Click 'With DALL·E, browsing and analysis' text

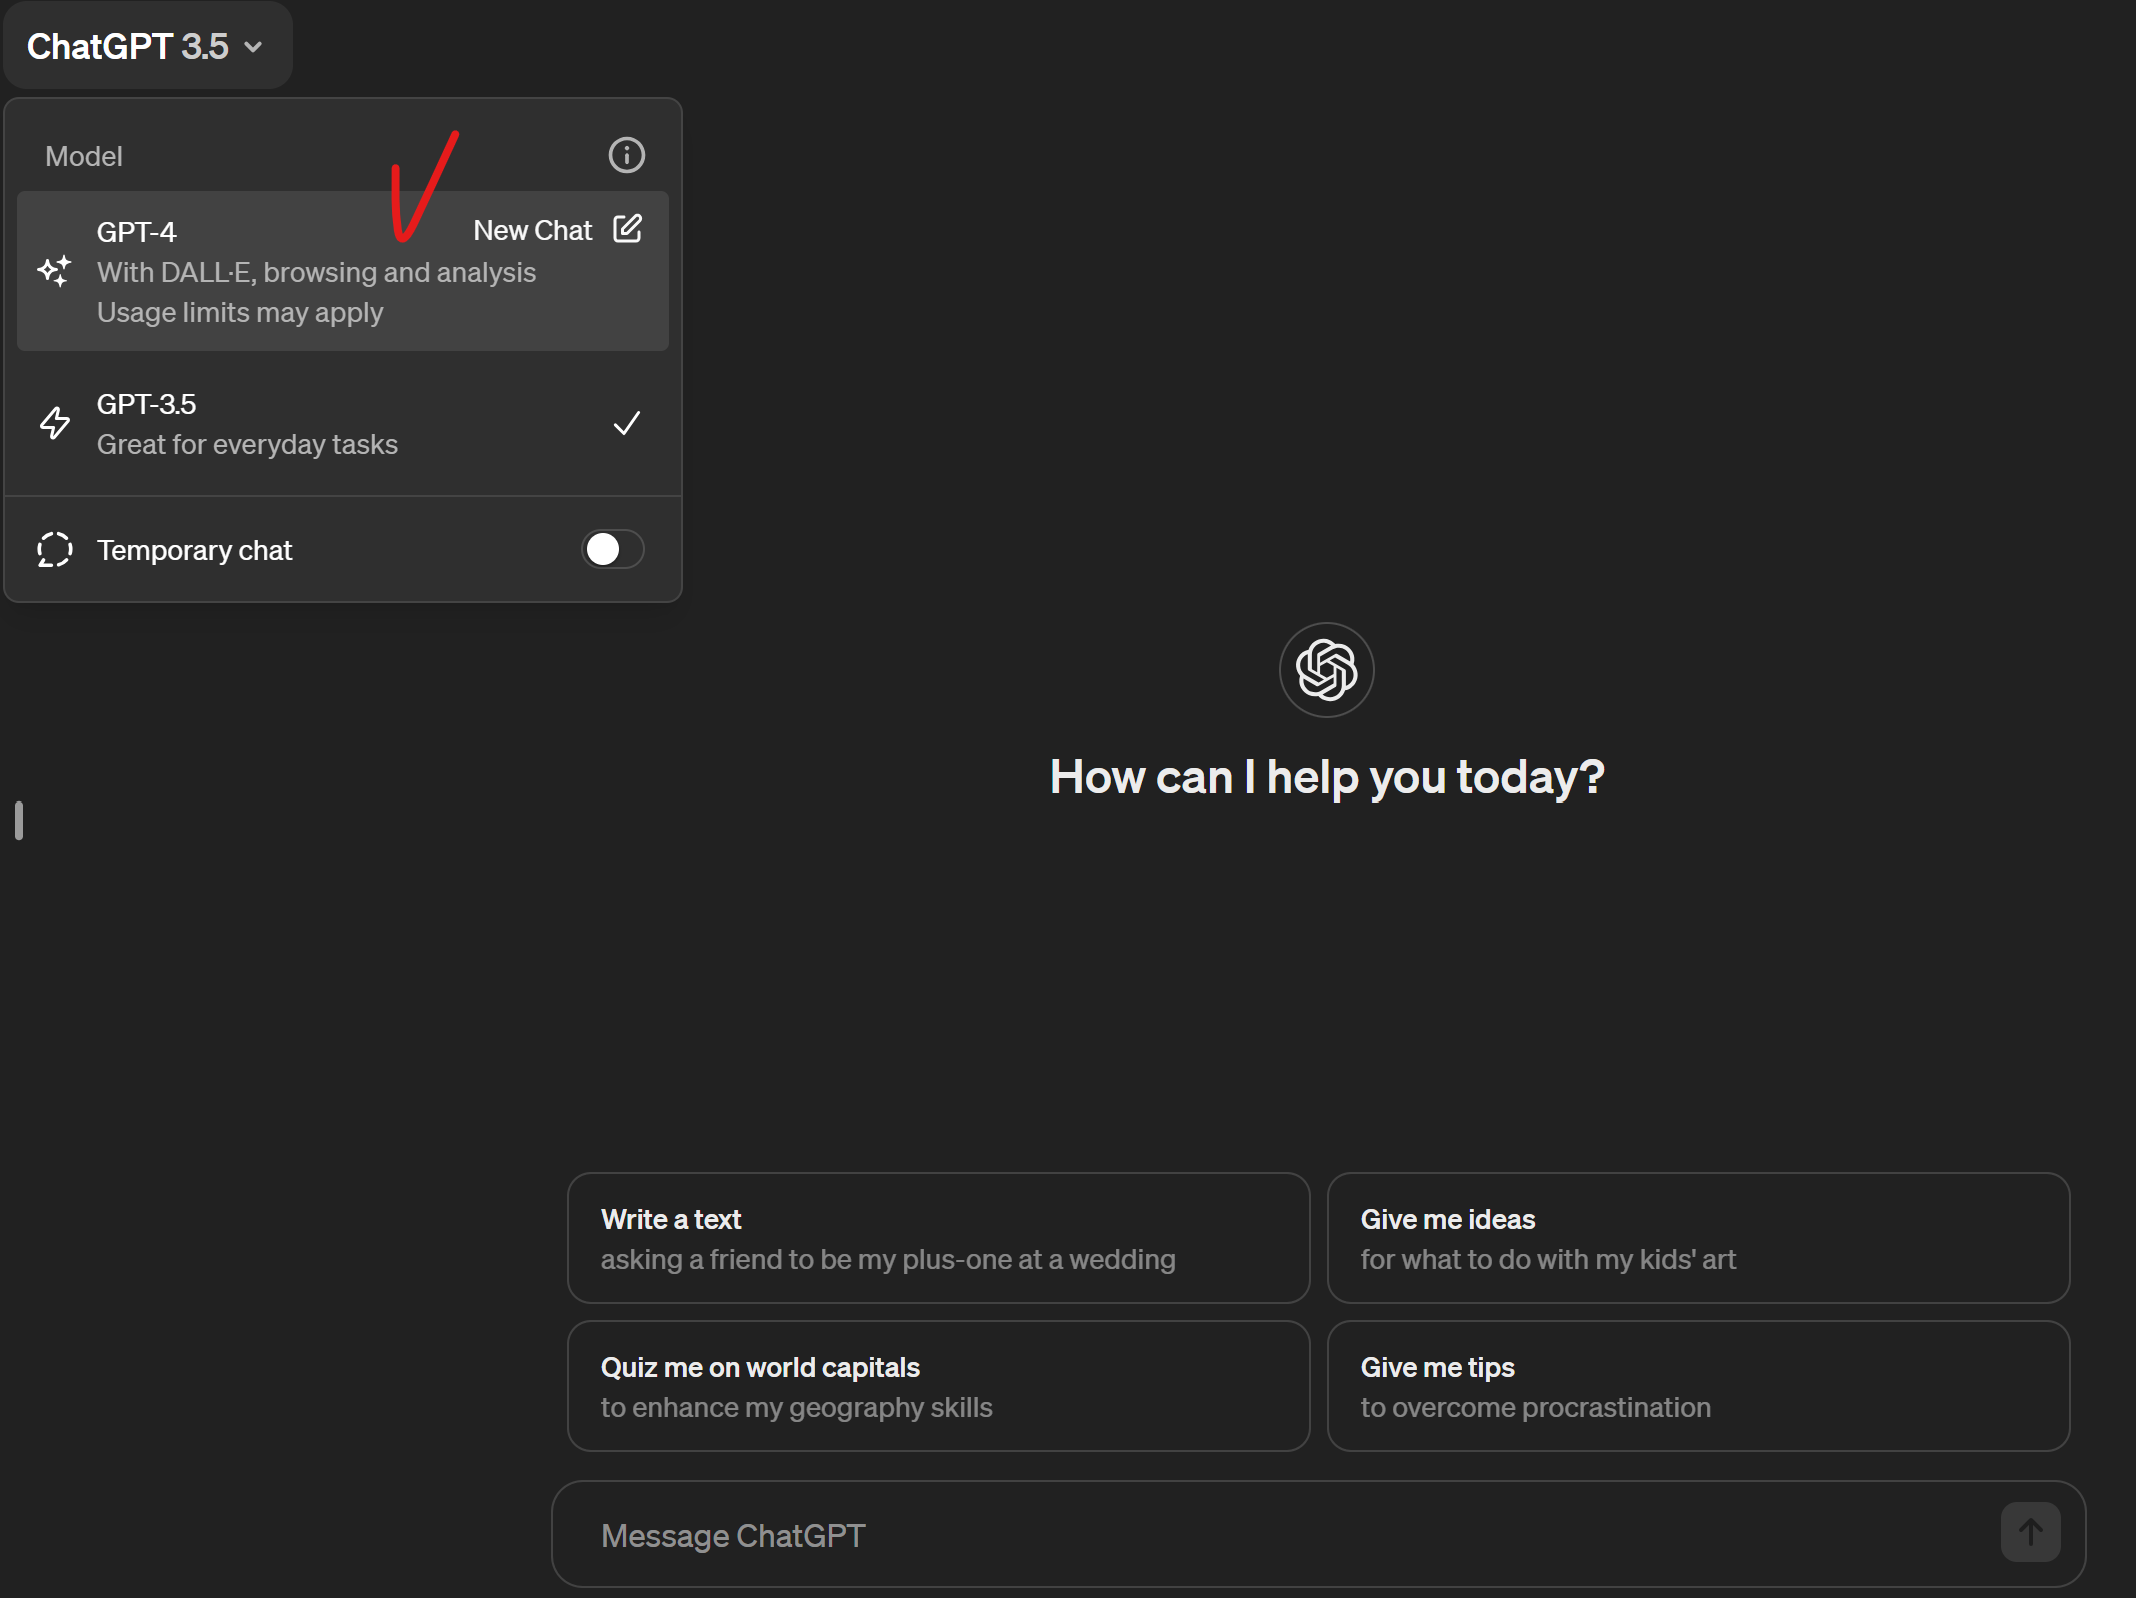click(x=317, y=272)
